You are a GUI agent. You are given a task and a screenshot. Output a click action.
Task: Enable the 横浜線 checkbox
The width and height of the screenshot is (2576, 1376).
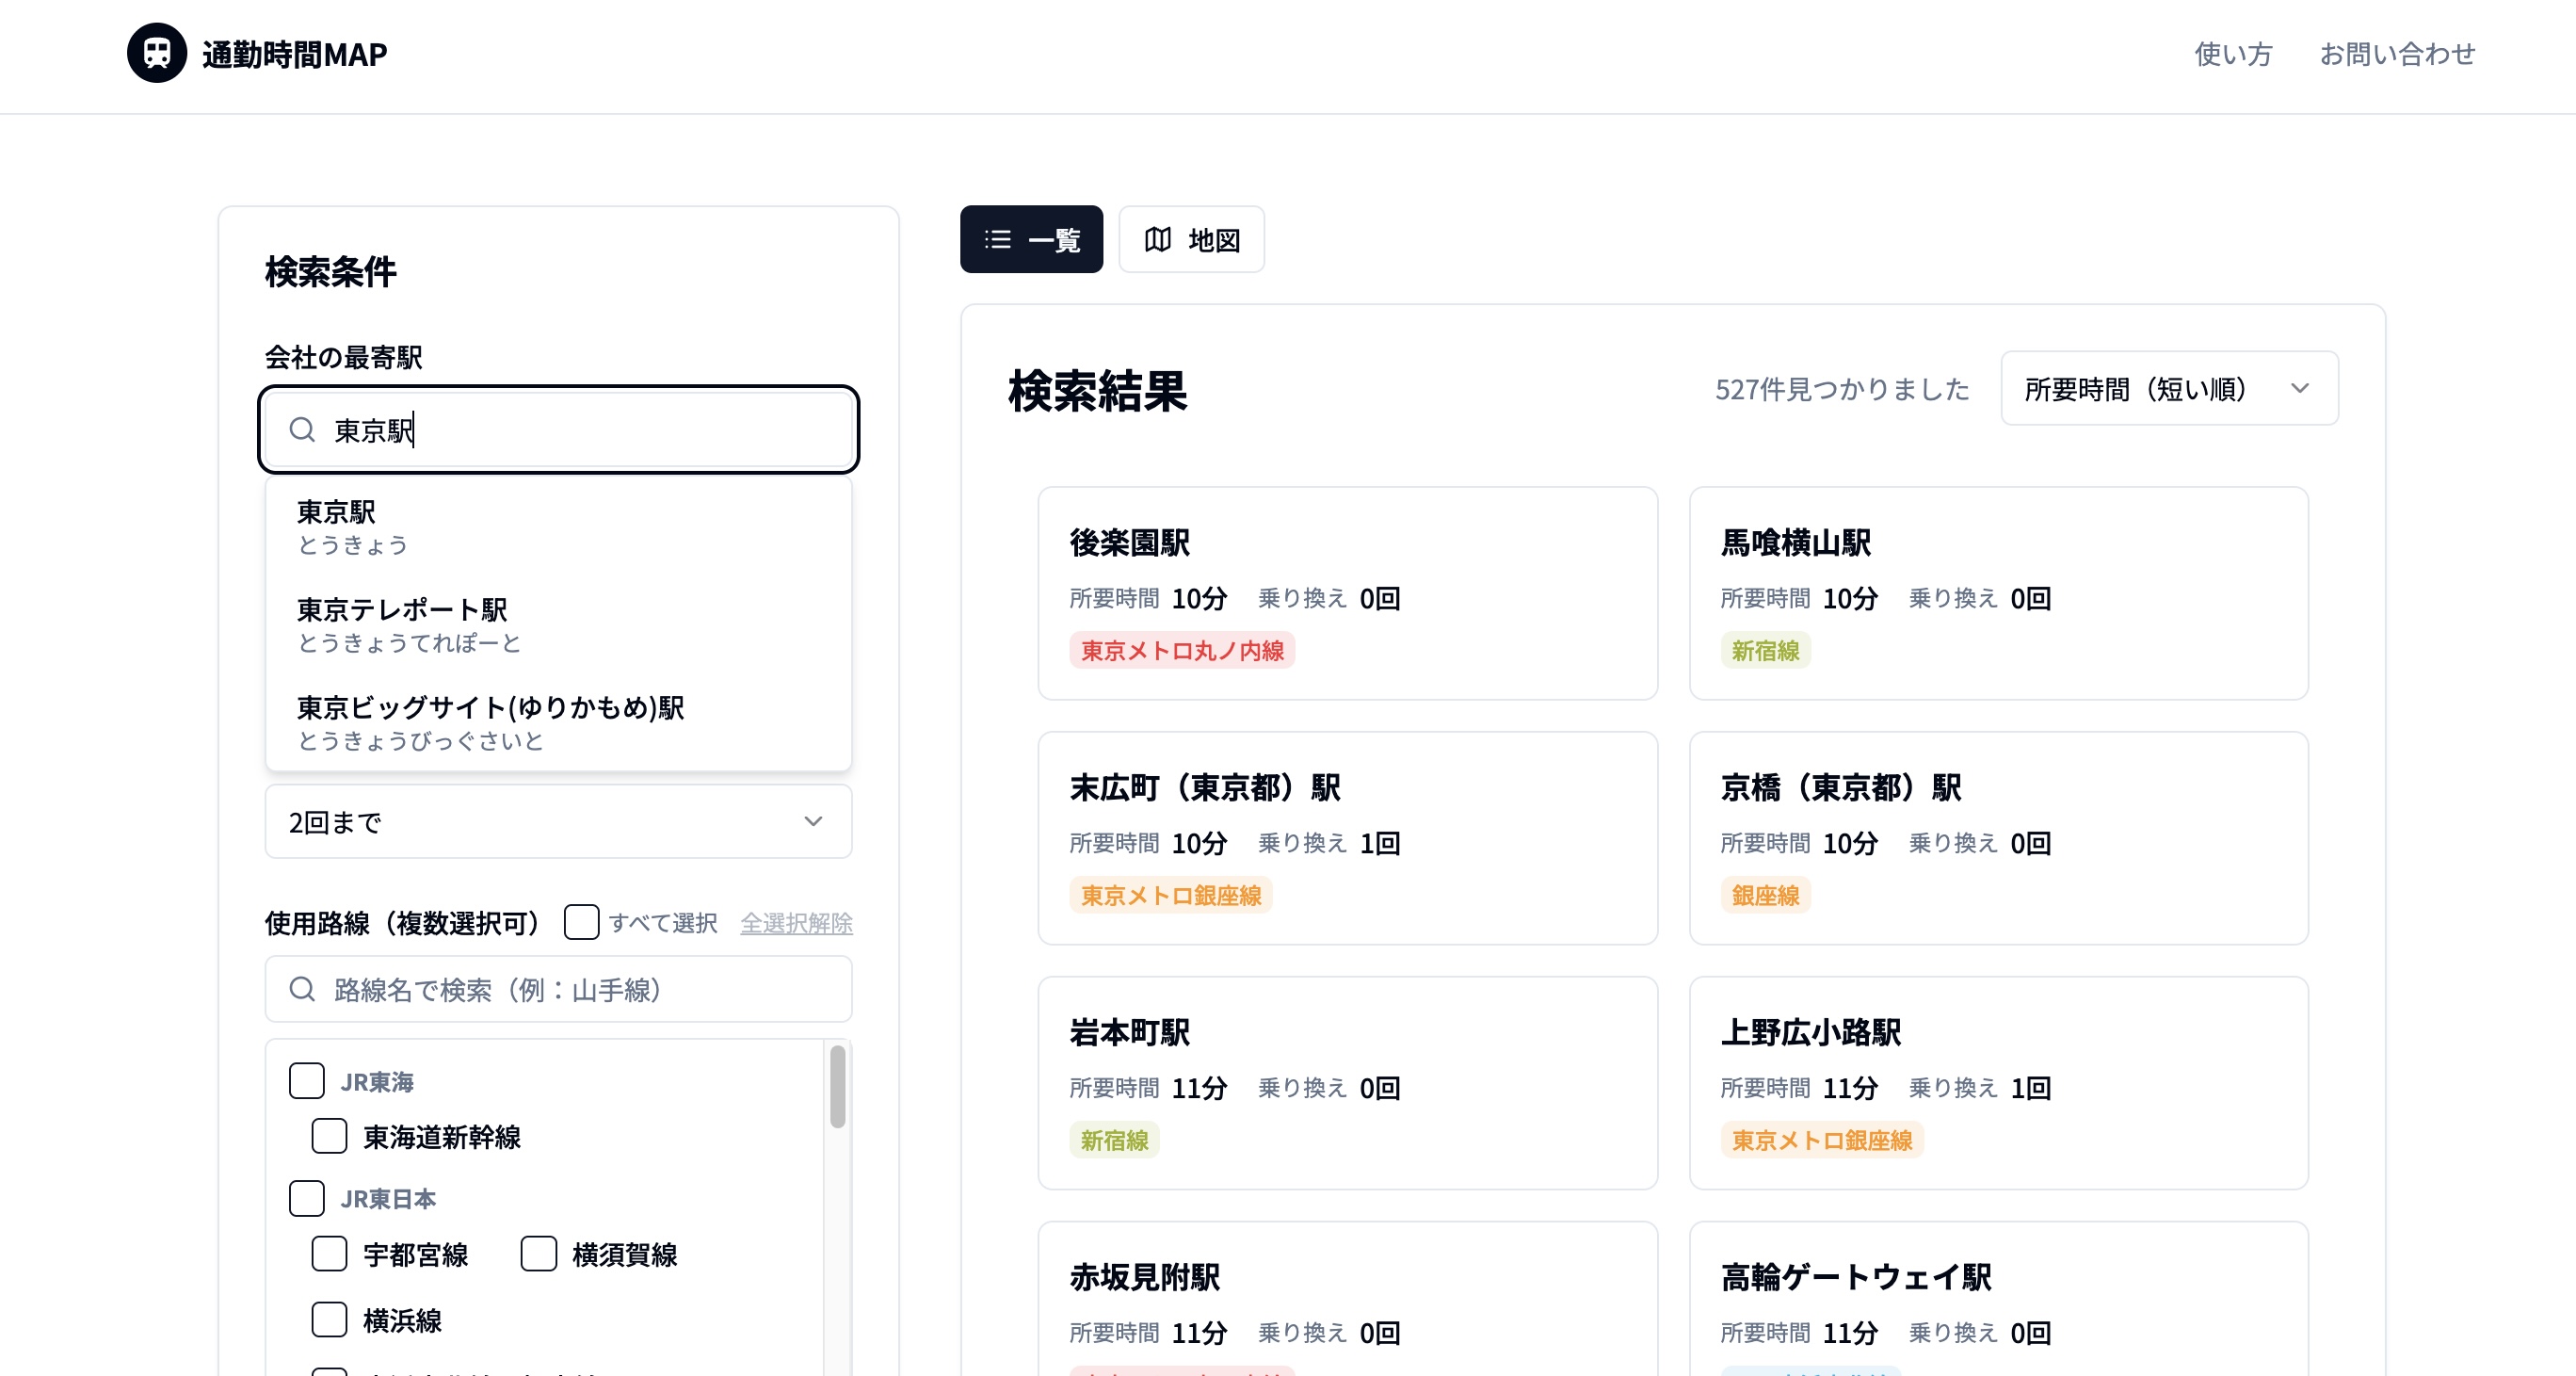[329, 1319]
